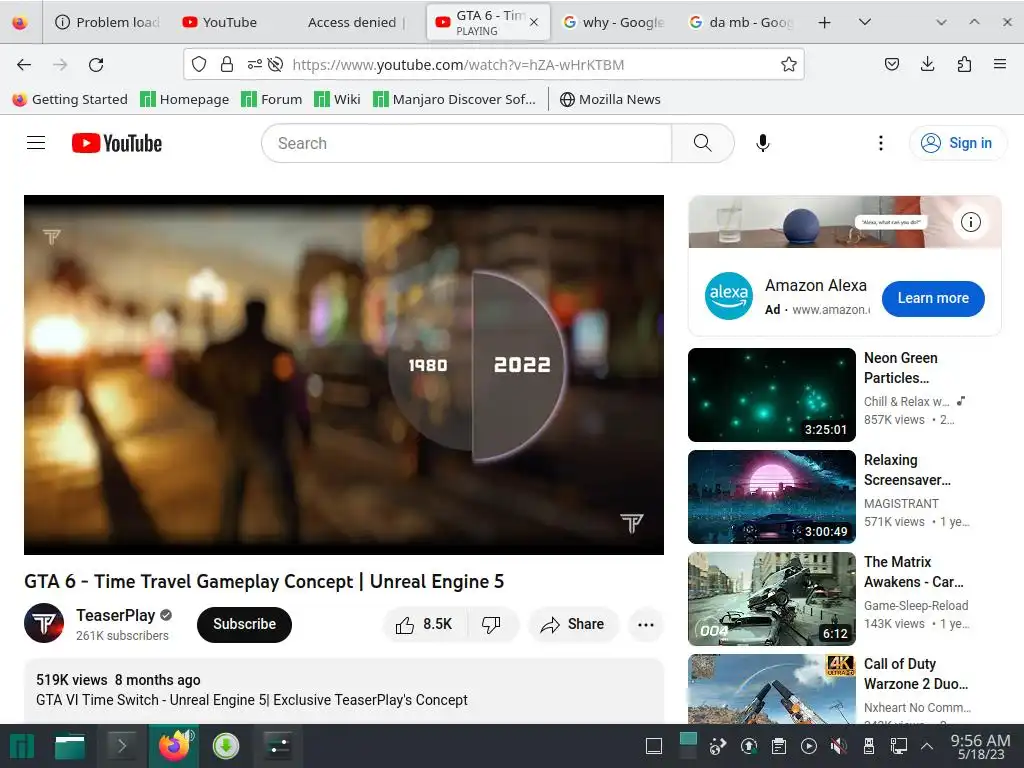1024x768 pixels.
Task: Switch to Problem loading tab
Action: pyautogui.click(x=108, y=22)
